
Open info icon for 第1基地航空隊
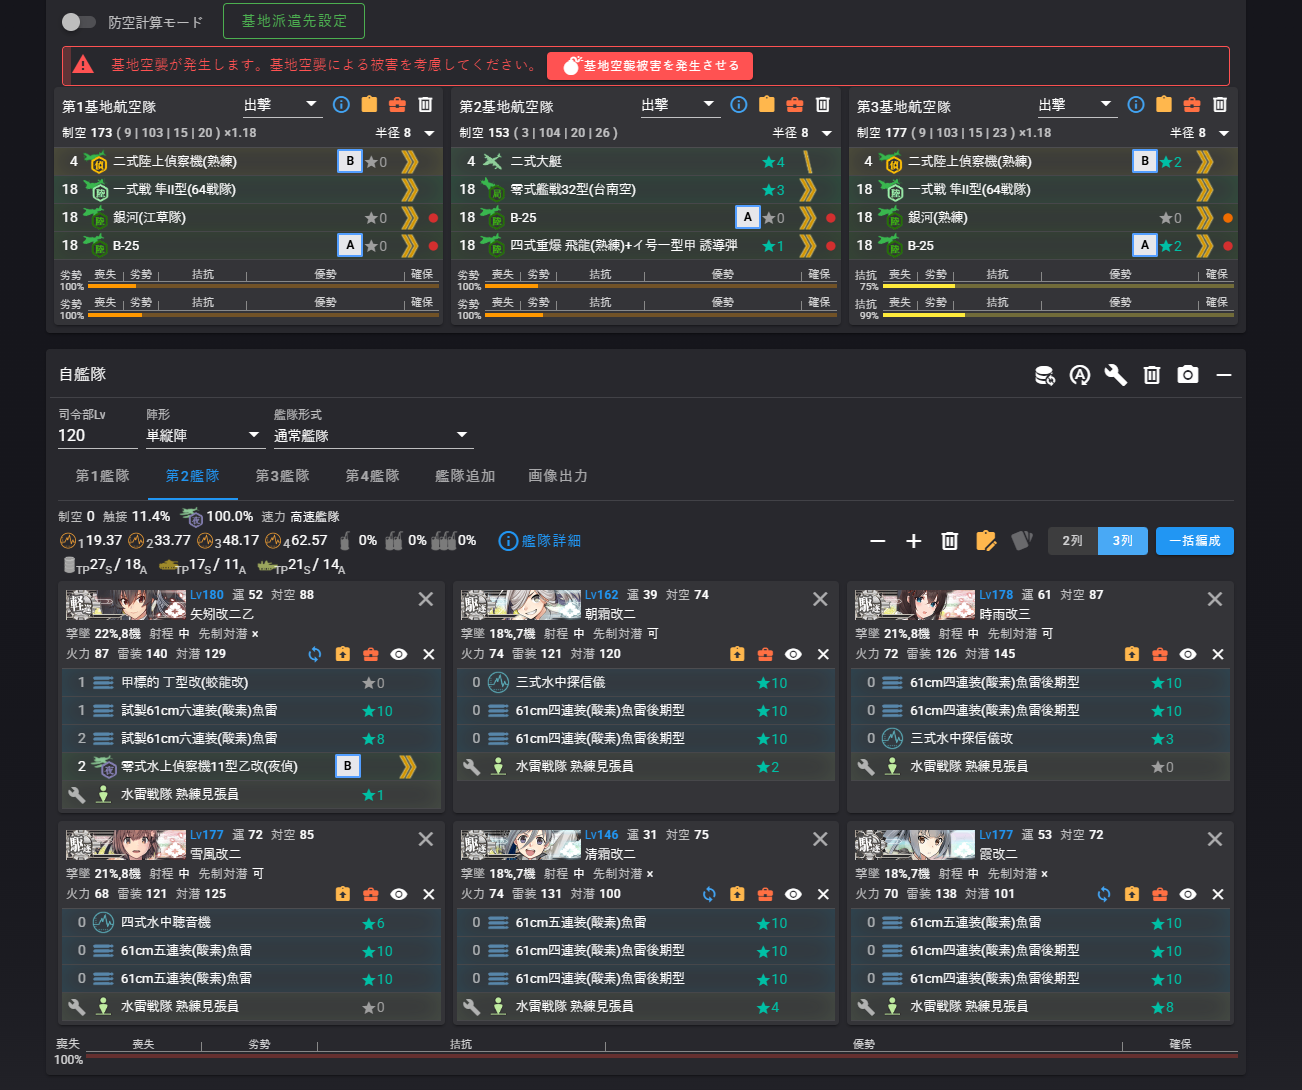(x=341, y=105)
